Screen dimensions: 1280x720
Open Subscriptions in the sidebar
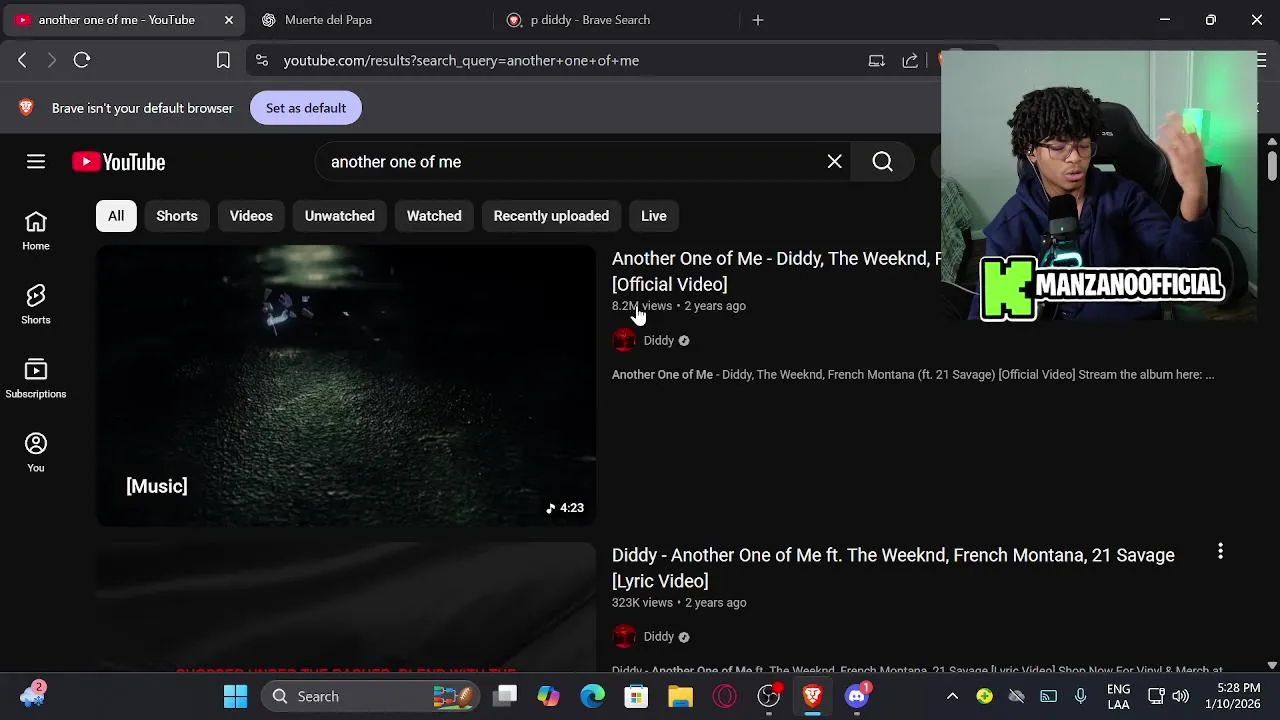tap(36, 379)
